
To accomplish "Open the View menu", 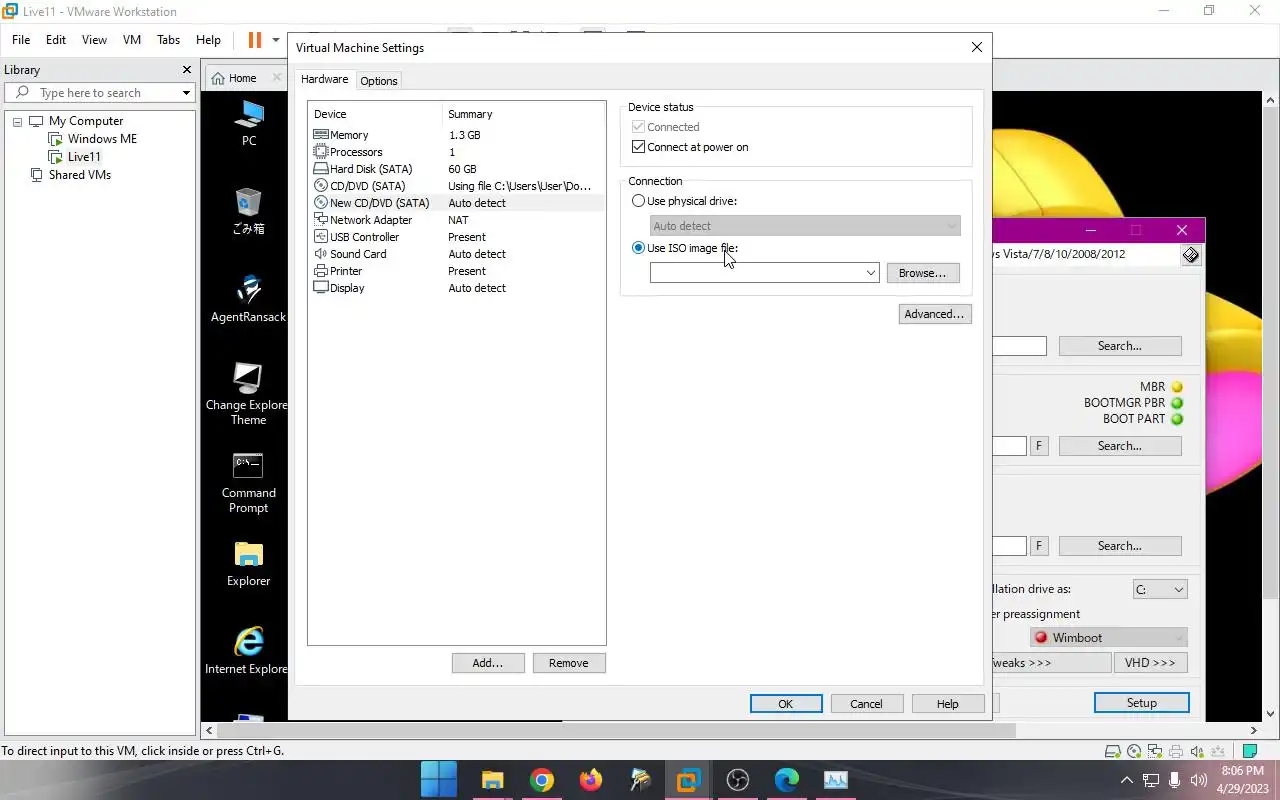I will click(94, 40).
